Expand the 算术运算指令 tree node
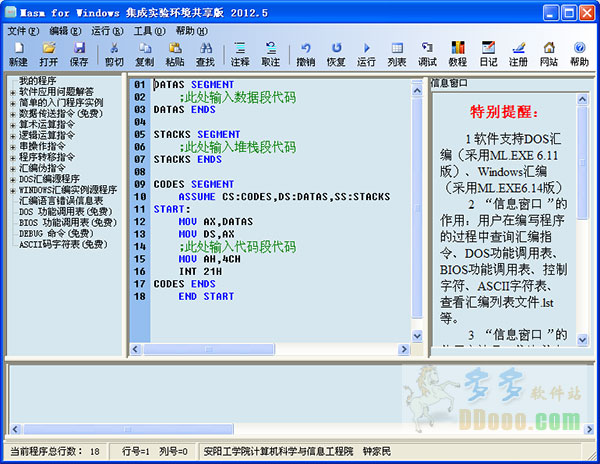This screenshot has height=464, width=600. (13, 125)
